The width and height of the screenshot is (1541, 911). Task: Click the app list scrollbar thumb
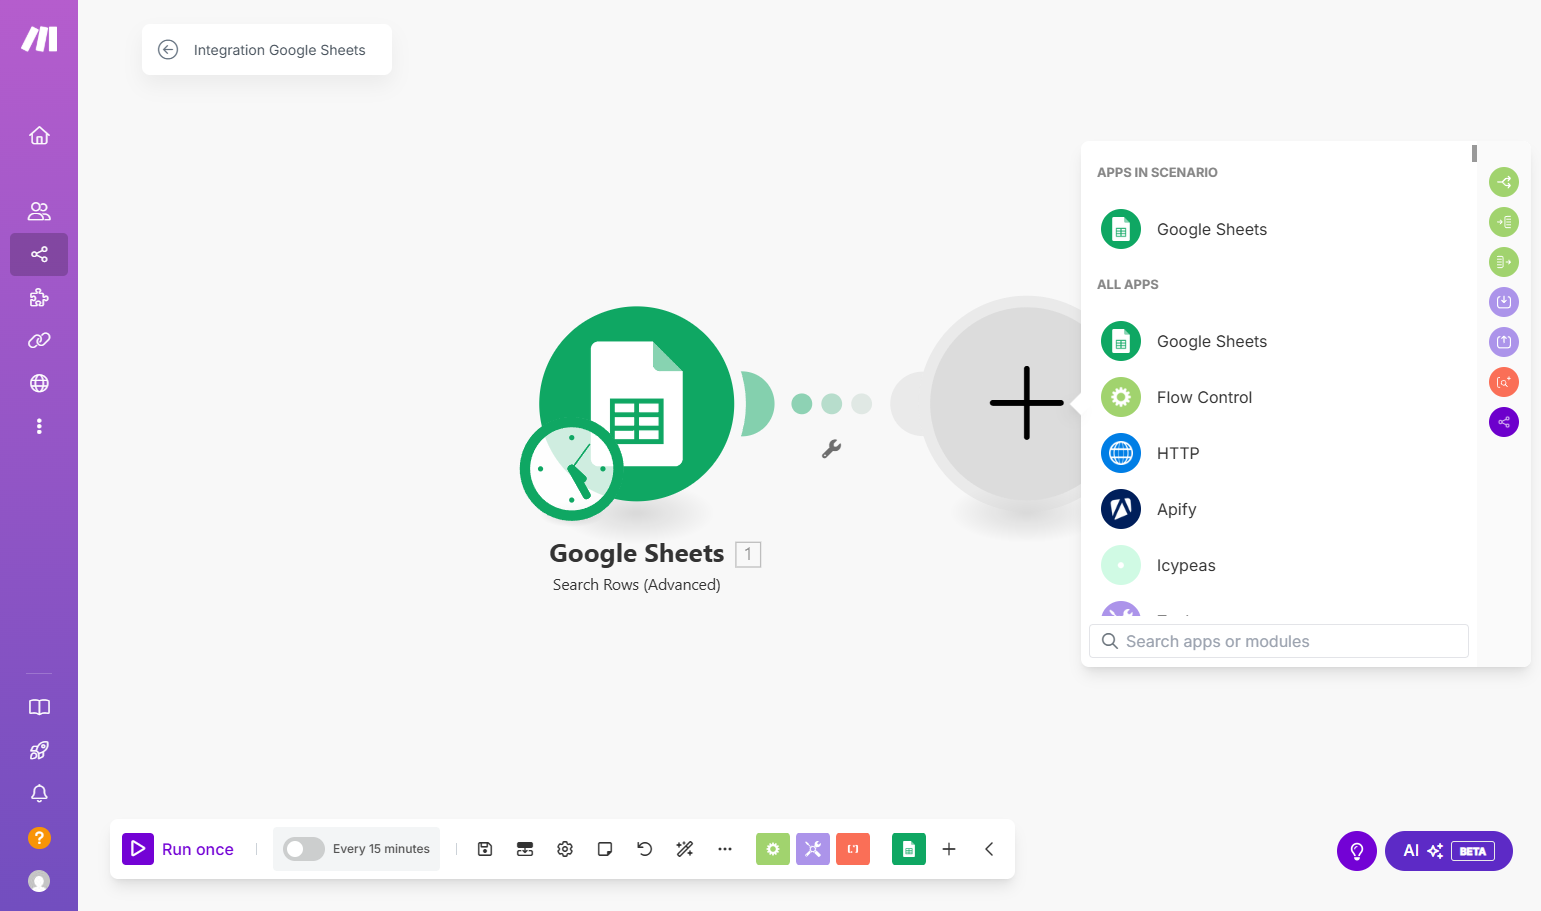tap(1474, 154)
